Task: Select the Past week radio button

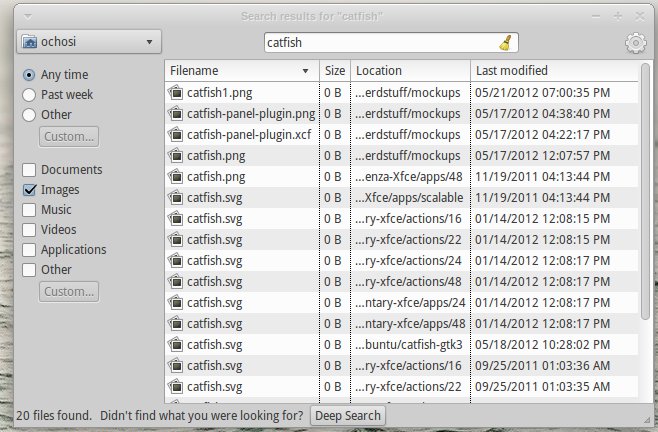Action: pos(29,95)
